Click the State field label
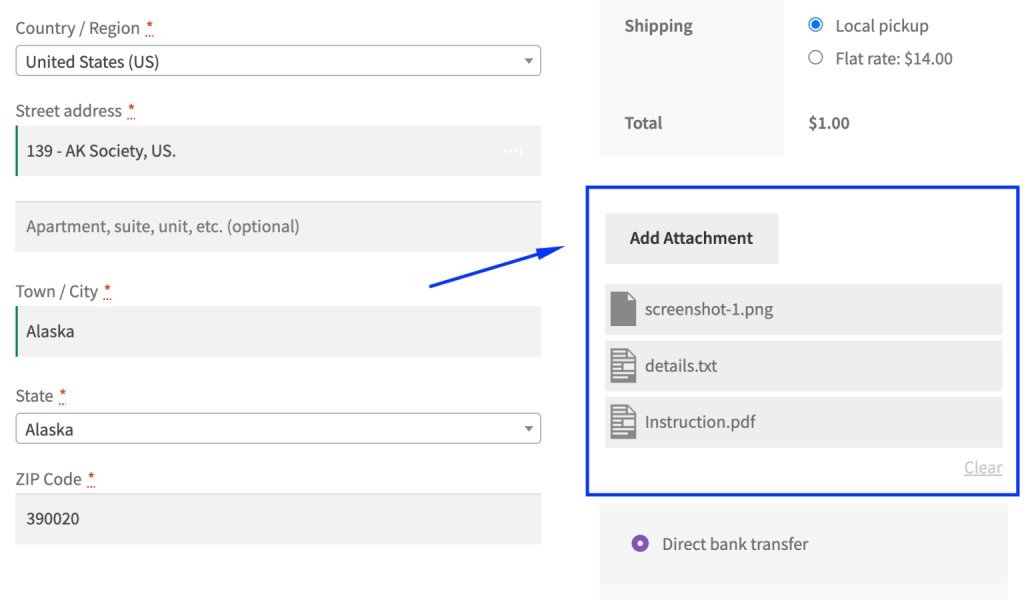 pos(35,396)
